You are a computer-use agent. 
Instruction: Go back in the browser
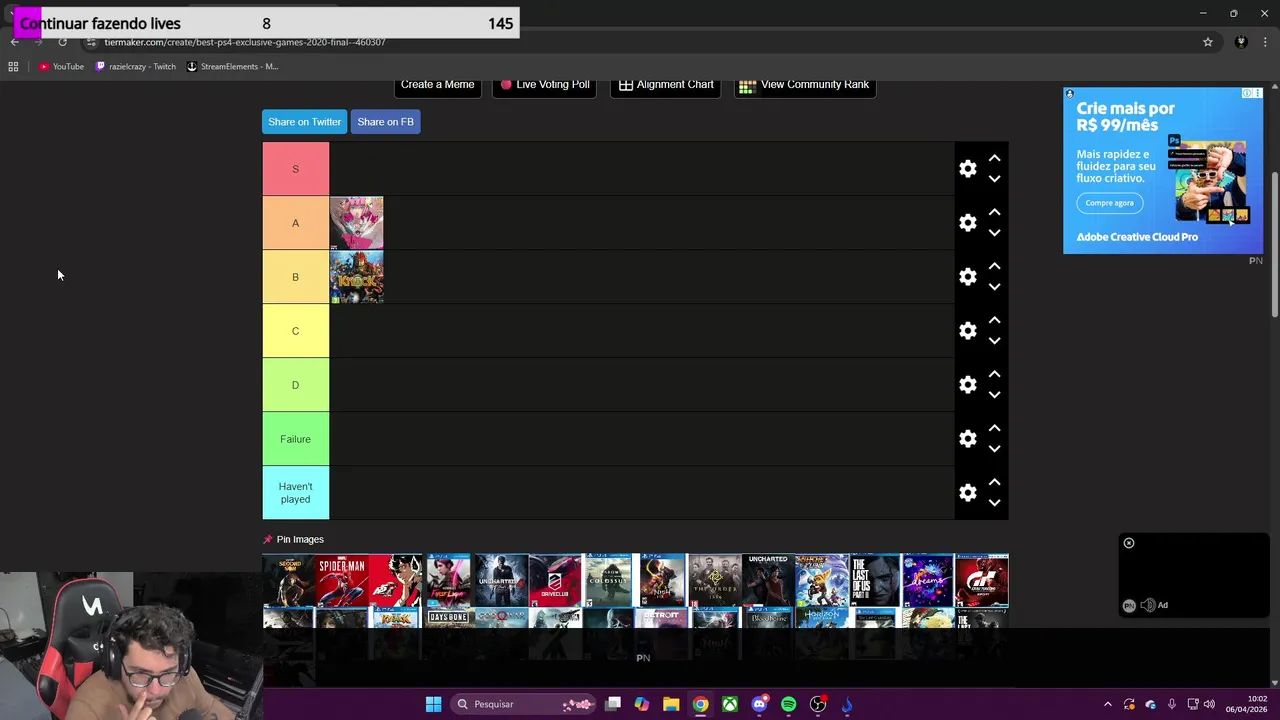click(14, 42)
